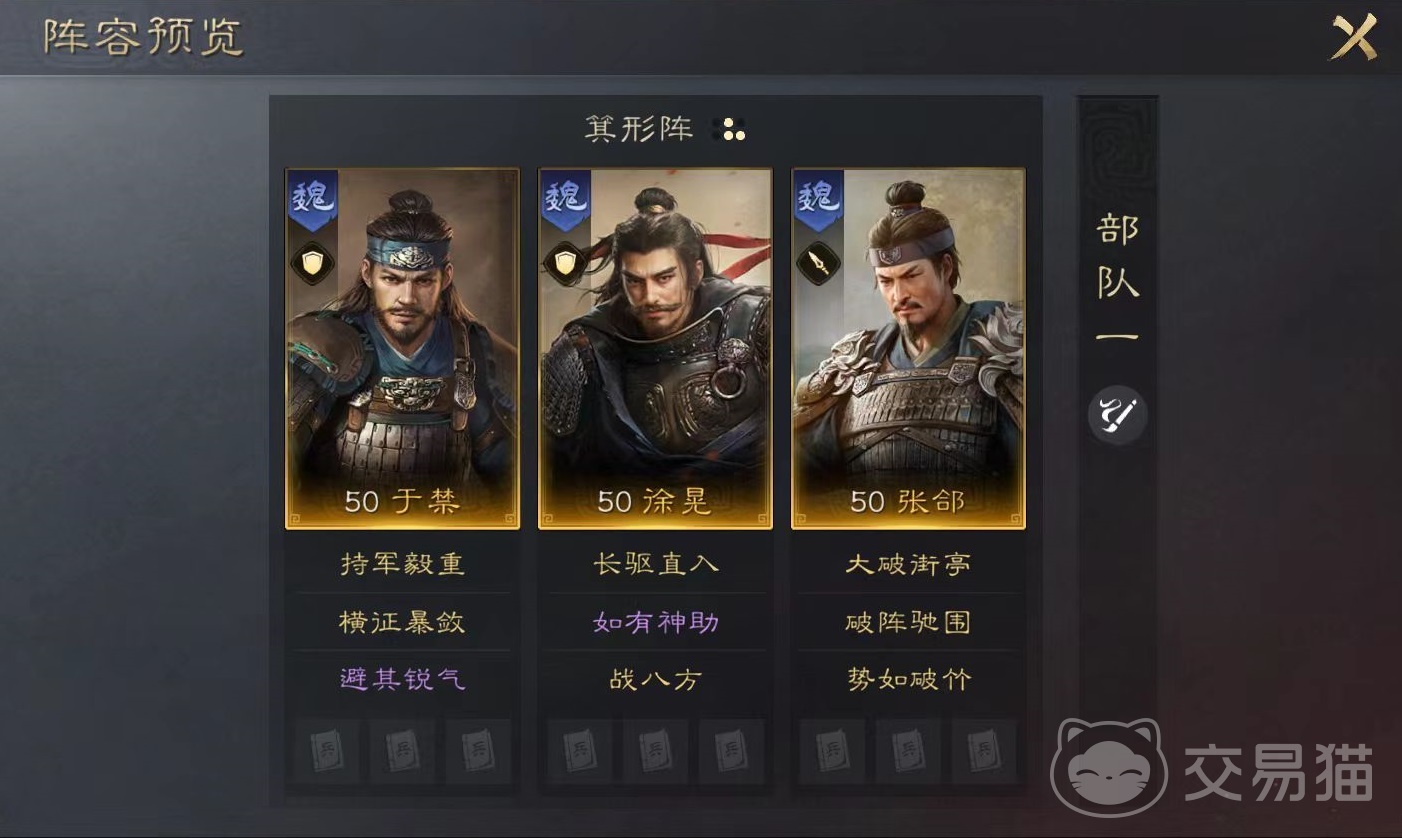View the 大破街亭 skill

[908, 564]
